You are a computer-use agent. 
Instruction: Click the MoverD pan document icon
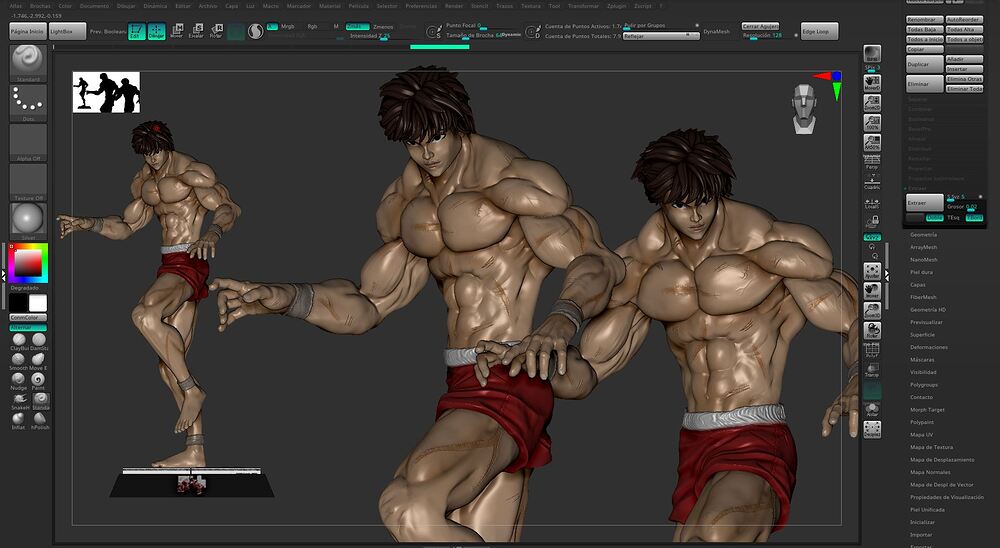872,82
